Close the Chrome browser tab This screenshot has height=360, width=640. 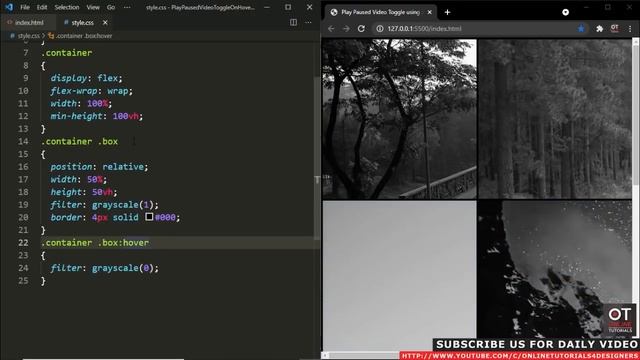coord(429,12)
